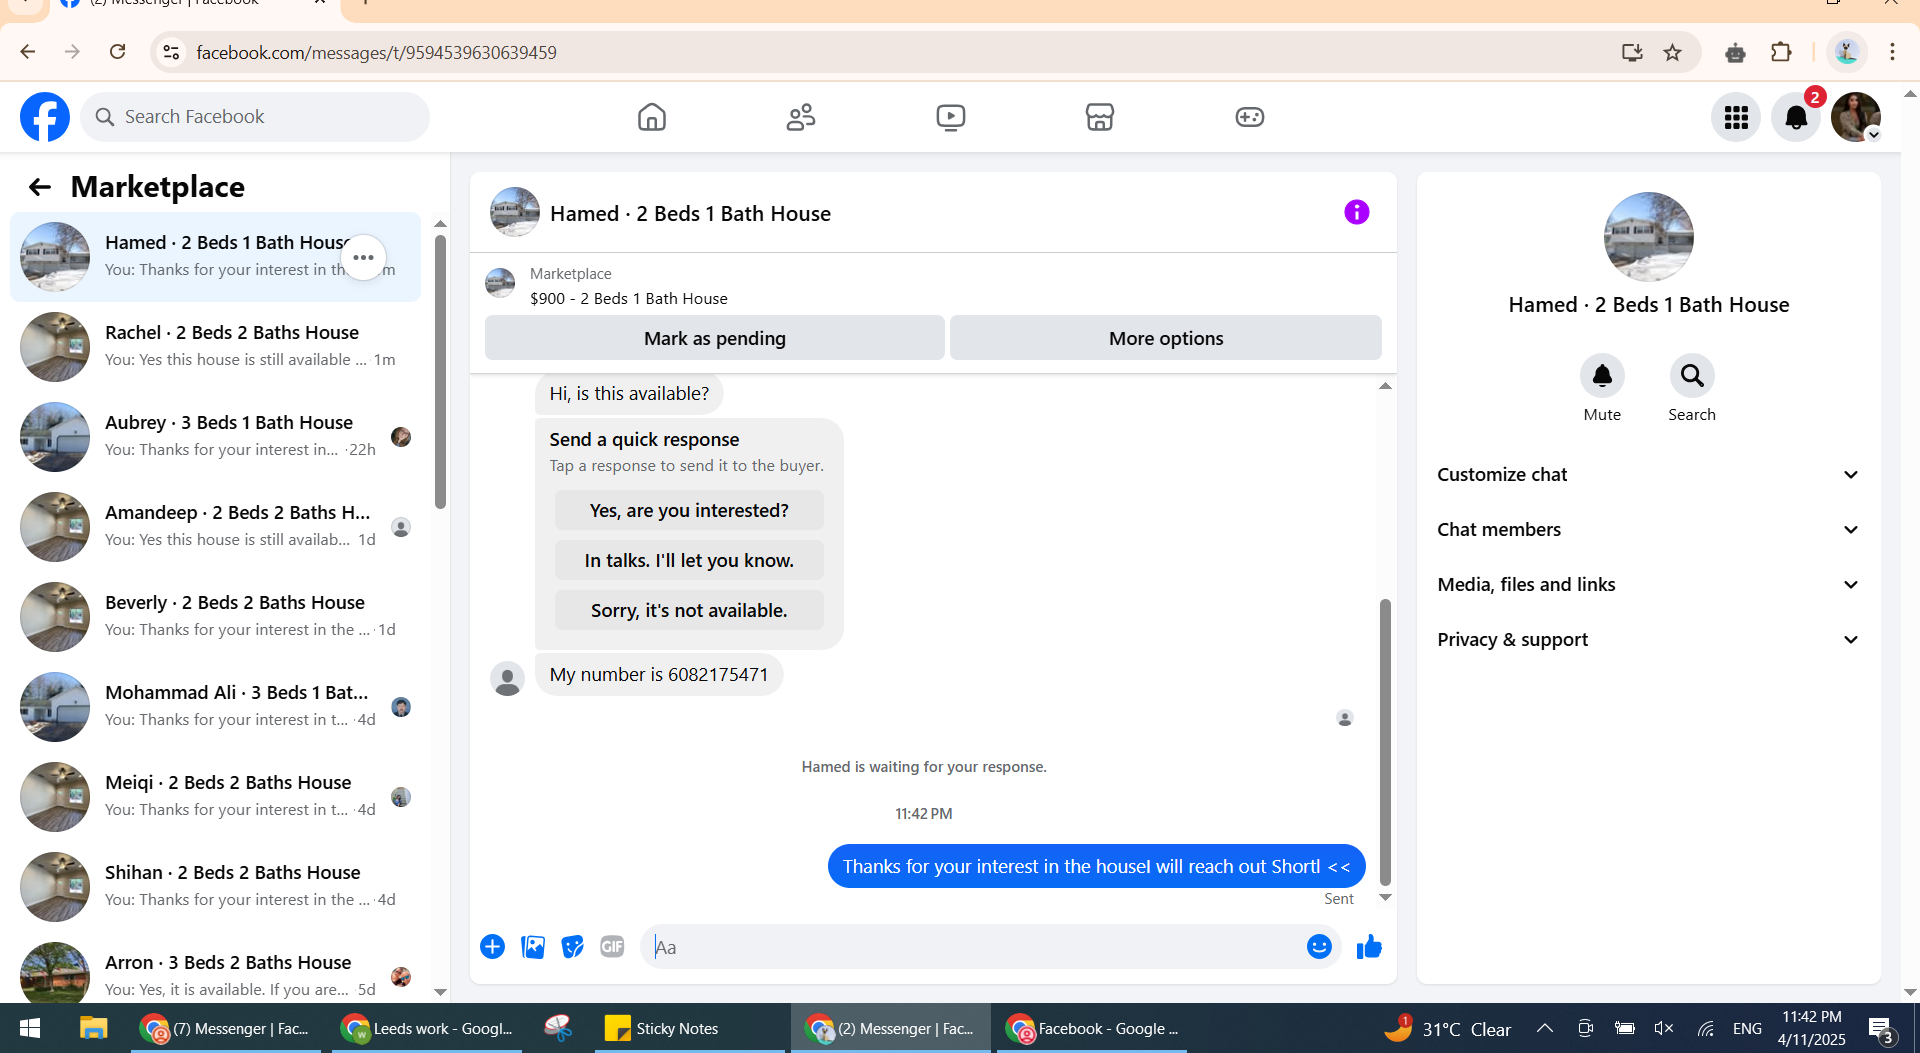Open Beverly 2 Beds 2 Baths House chat
Image resolution: width=1920 pixels, height=1053 pixels.
point(215,617)
